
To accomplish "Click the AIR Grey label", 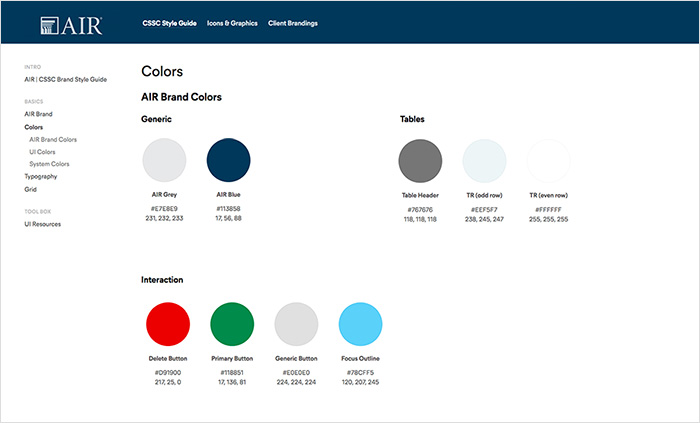I will point(164,195).
